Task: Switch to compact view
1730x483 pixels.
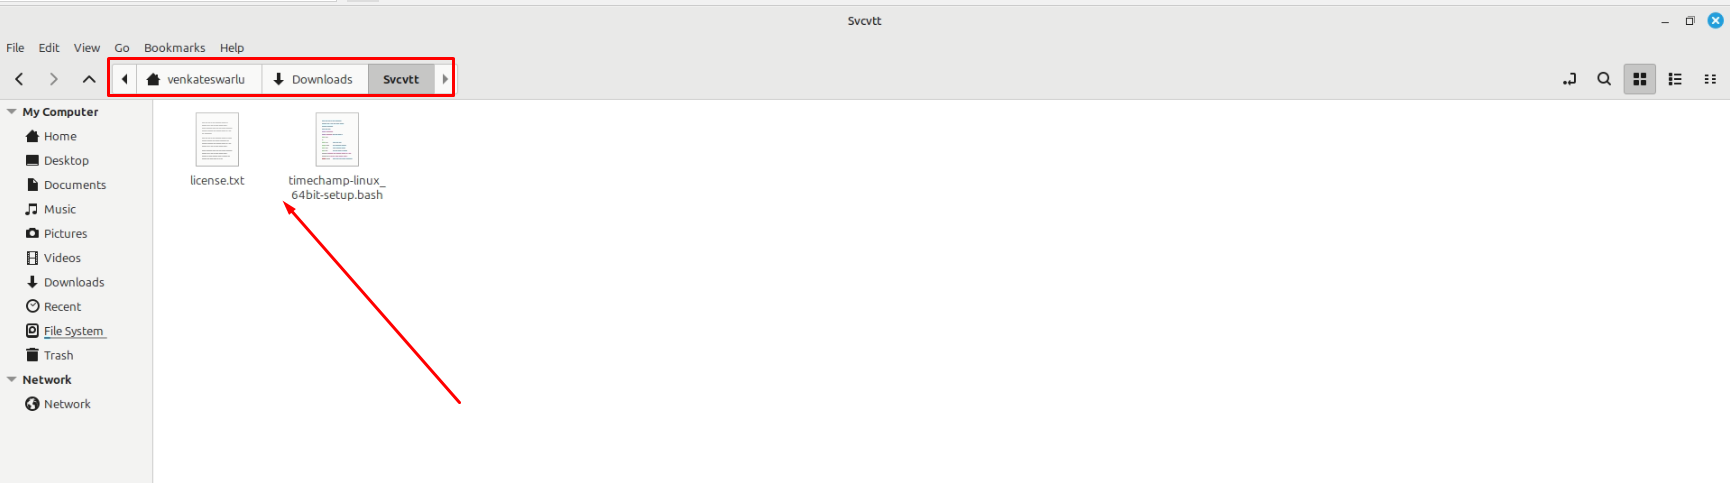Action: click(x=1710, y=79)
